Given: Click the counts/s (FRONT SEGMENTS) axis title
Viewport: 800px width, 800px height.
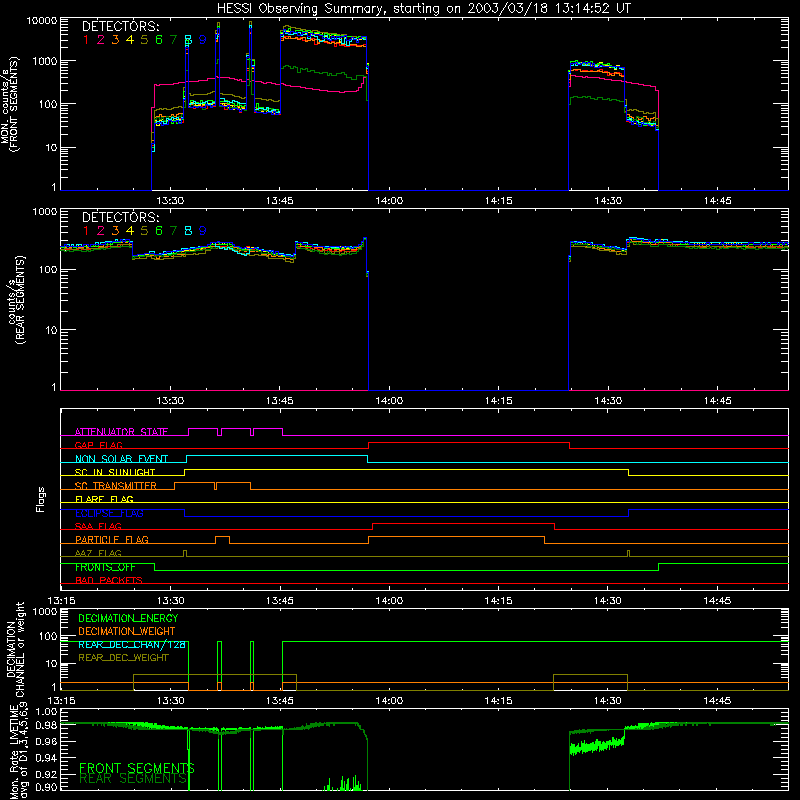Looking at the screenshot, I should (10, 104).
